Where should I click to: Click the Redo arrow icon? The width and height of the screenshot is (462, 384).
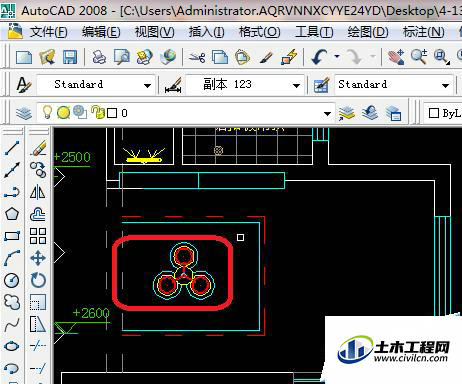[355, 57]
